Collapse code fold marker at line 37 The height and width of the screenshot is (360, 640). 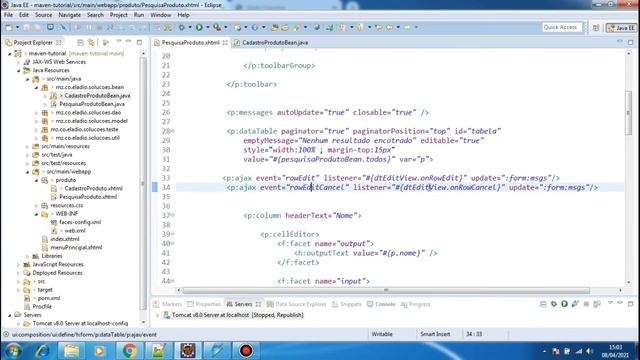coord(173,215)
